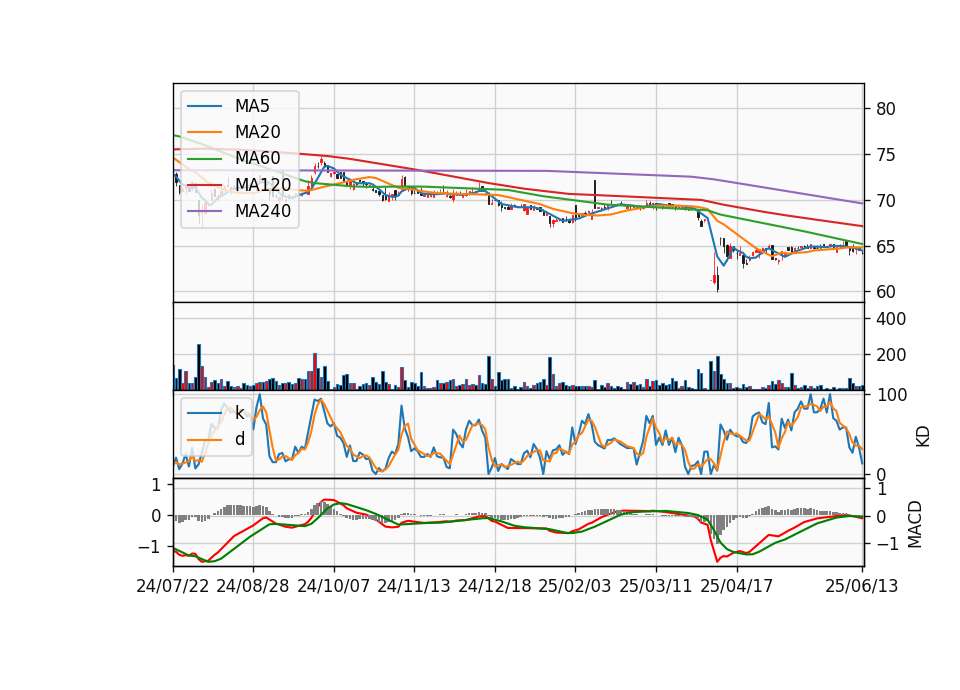Click the MACD axis title
Image resolution: width=960 pixels, height=690 pixels.
click(915, 524)
